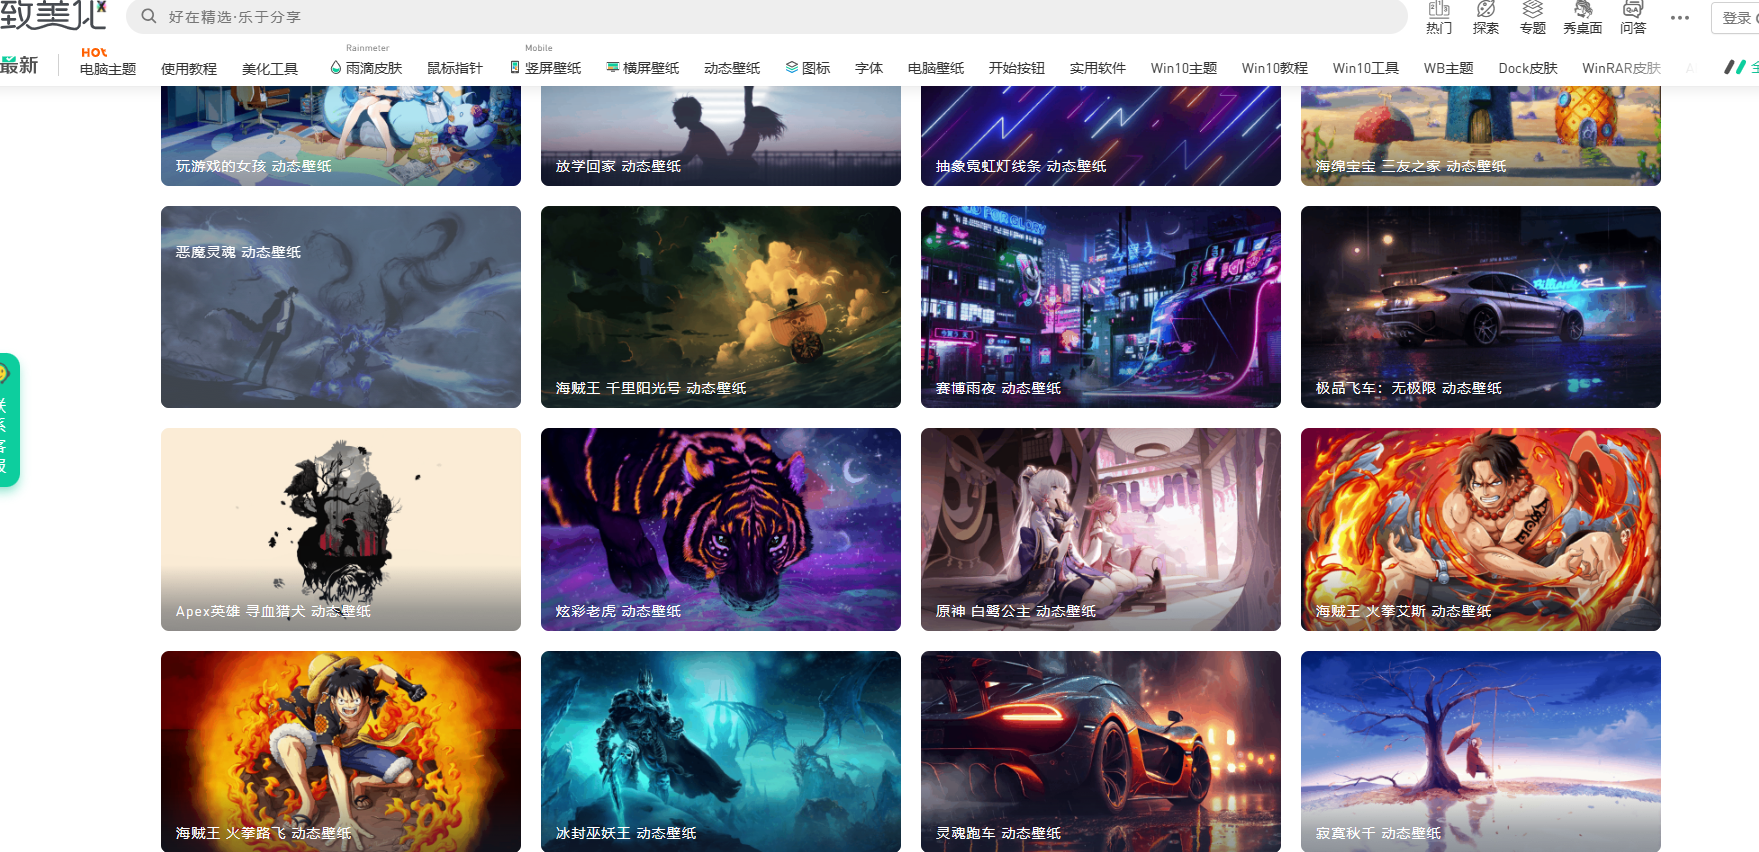The image size is (1759, 852).
Task: Open Win10教程 category
Action: click(x=1275, y=68)
